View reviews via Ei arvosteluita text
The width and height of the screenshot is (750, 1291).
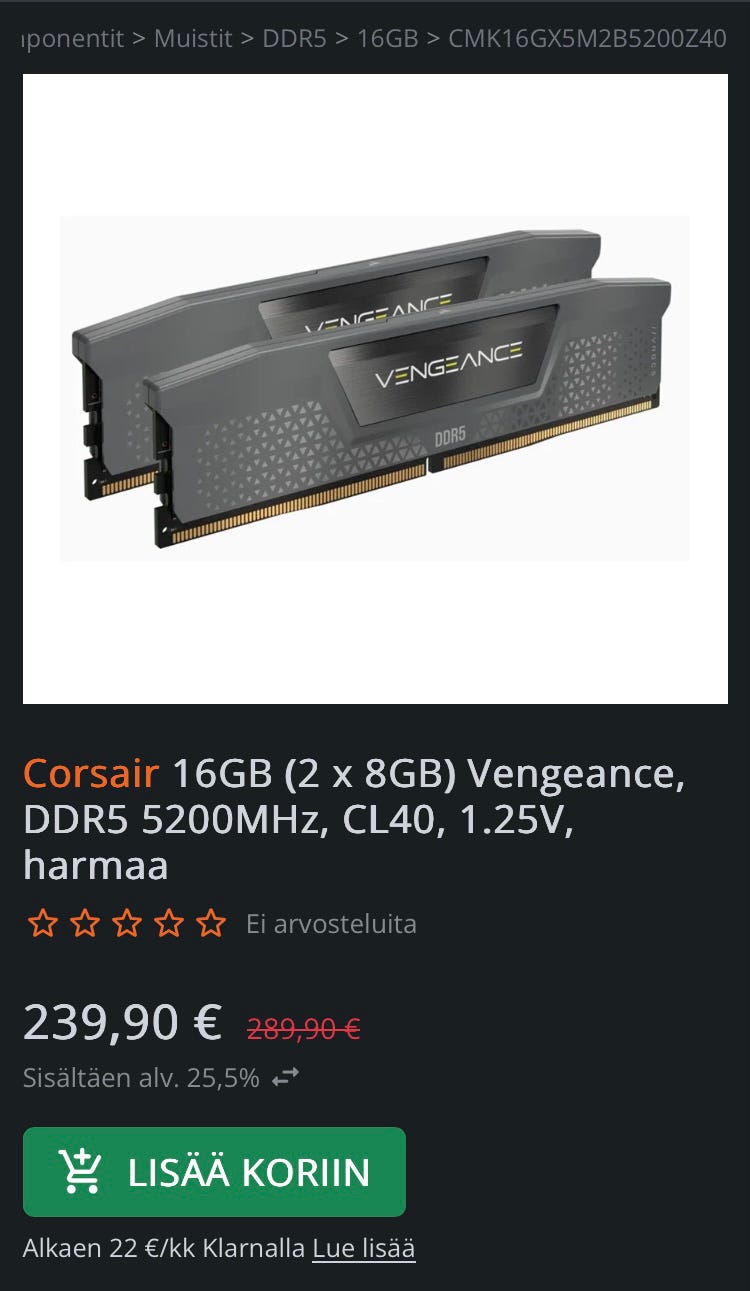[x=331, y=923]
